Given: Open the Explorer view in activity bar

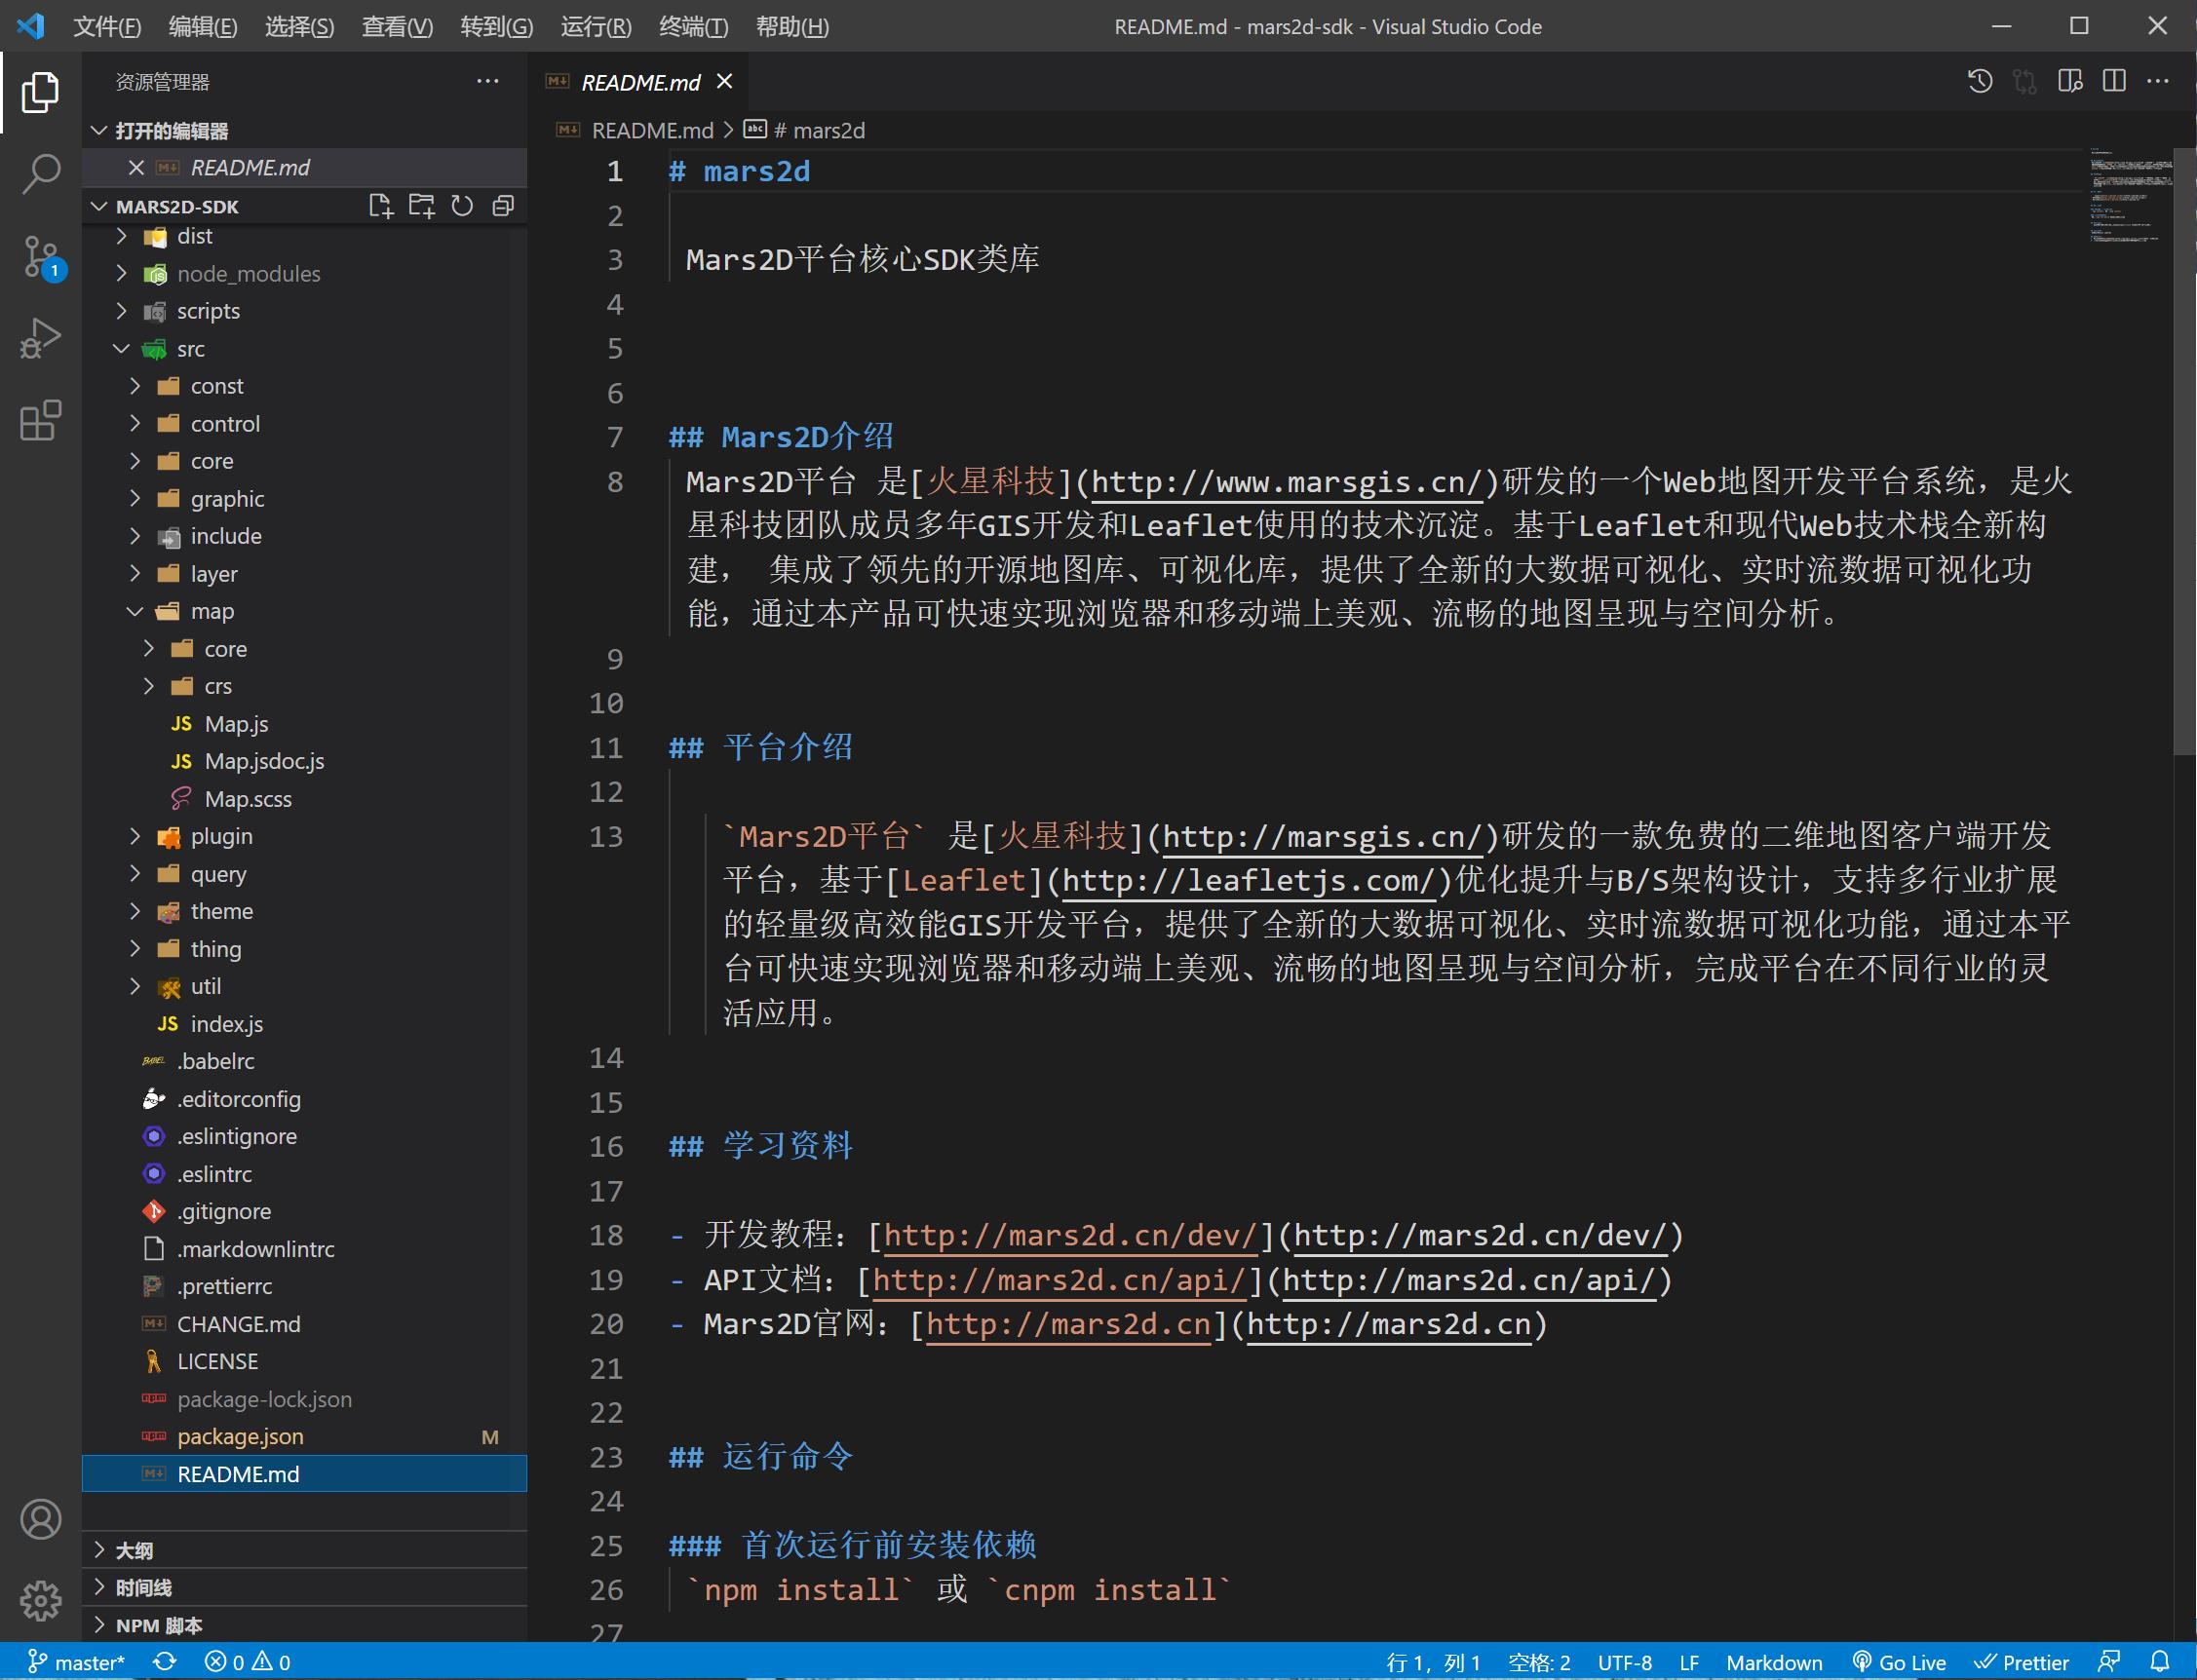Looking at the screenshot, I should (40, 92).
